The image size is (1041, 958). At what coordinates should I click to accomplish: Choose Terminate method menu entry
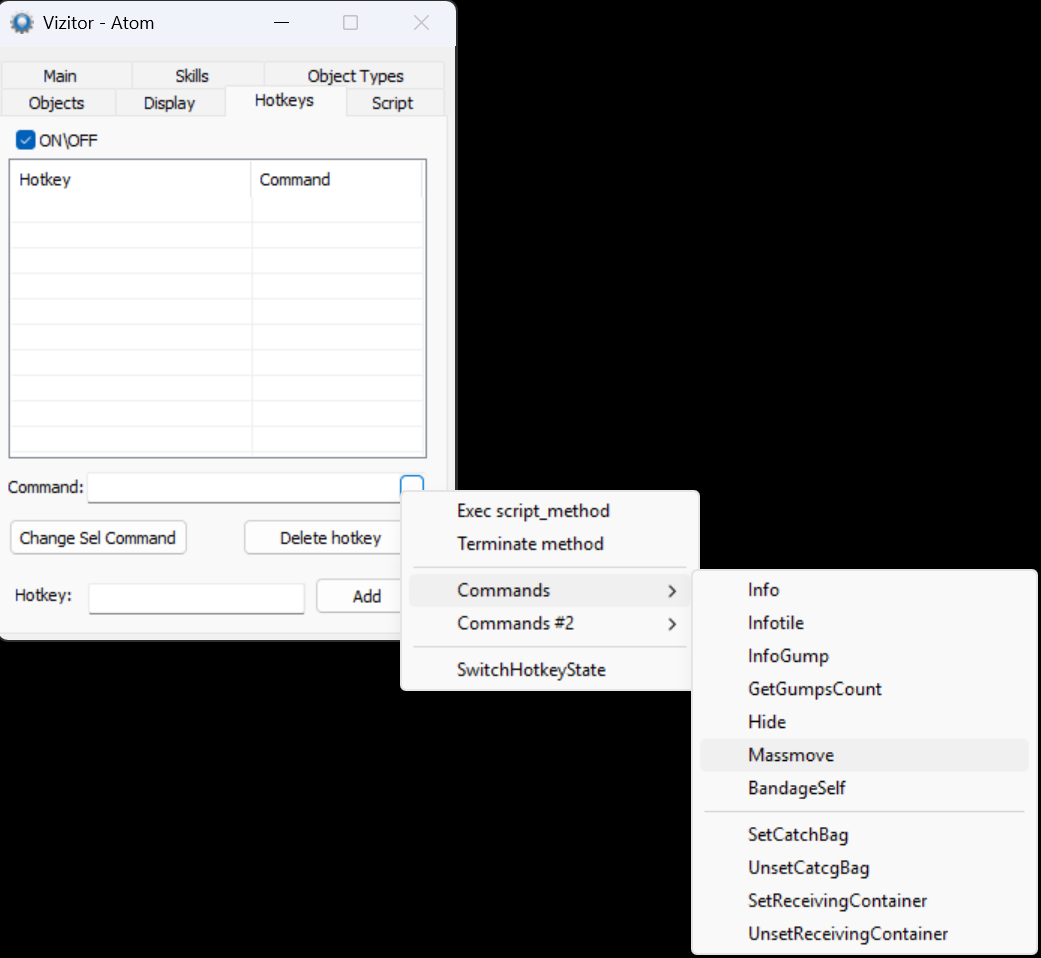tap(550, 544)
